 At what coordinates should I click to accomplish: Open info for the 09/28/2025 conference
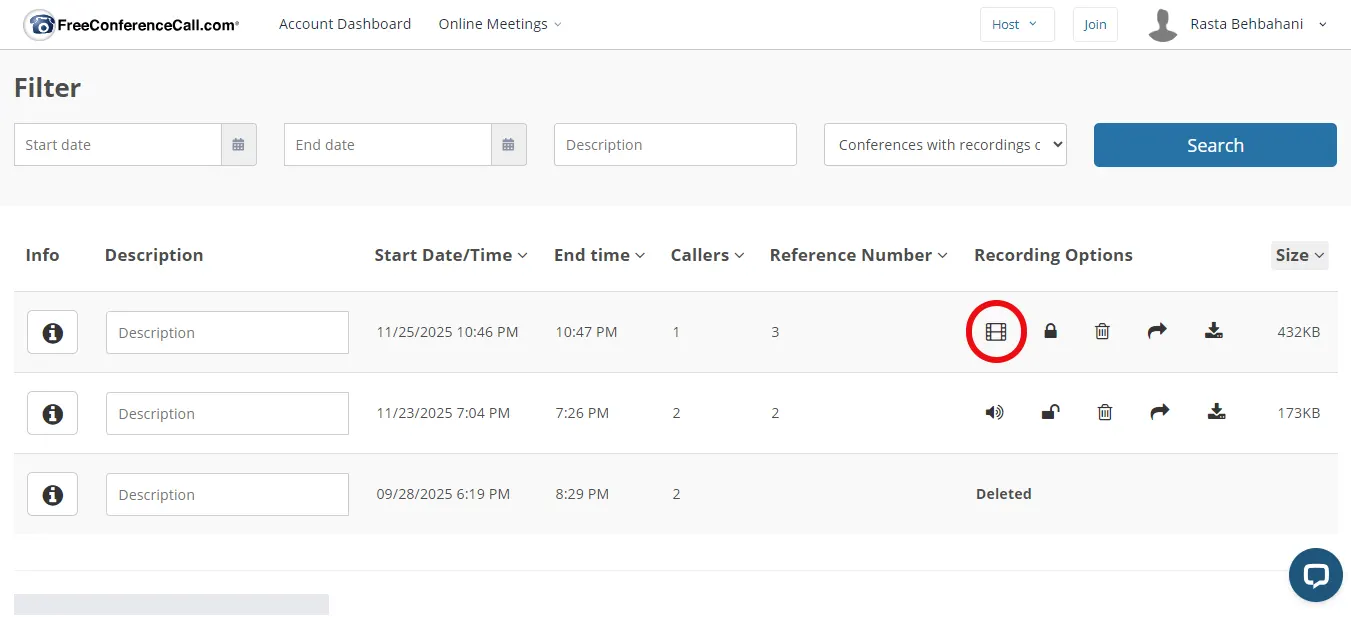[52, 495]
